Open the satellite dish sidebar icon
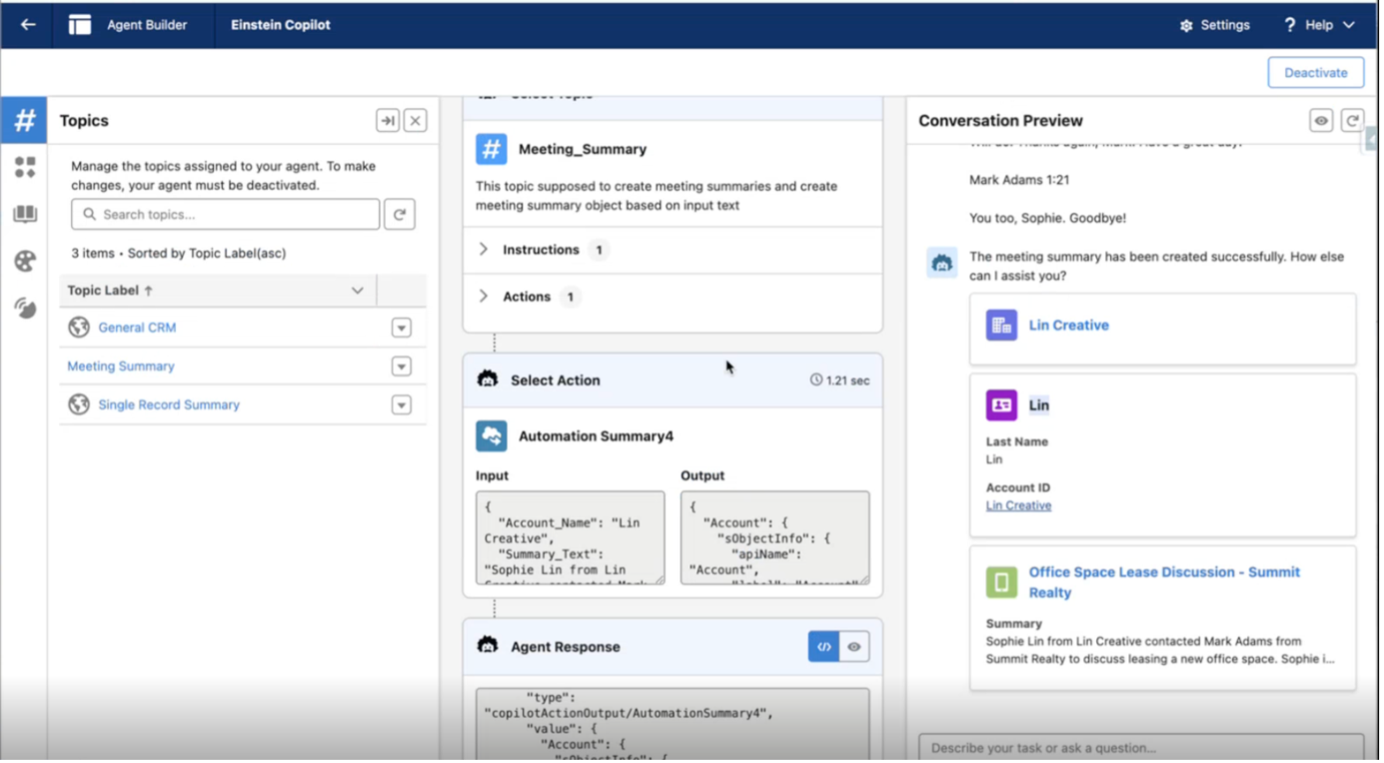This screenshot has height=763, width=1384. pos(25,308)
